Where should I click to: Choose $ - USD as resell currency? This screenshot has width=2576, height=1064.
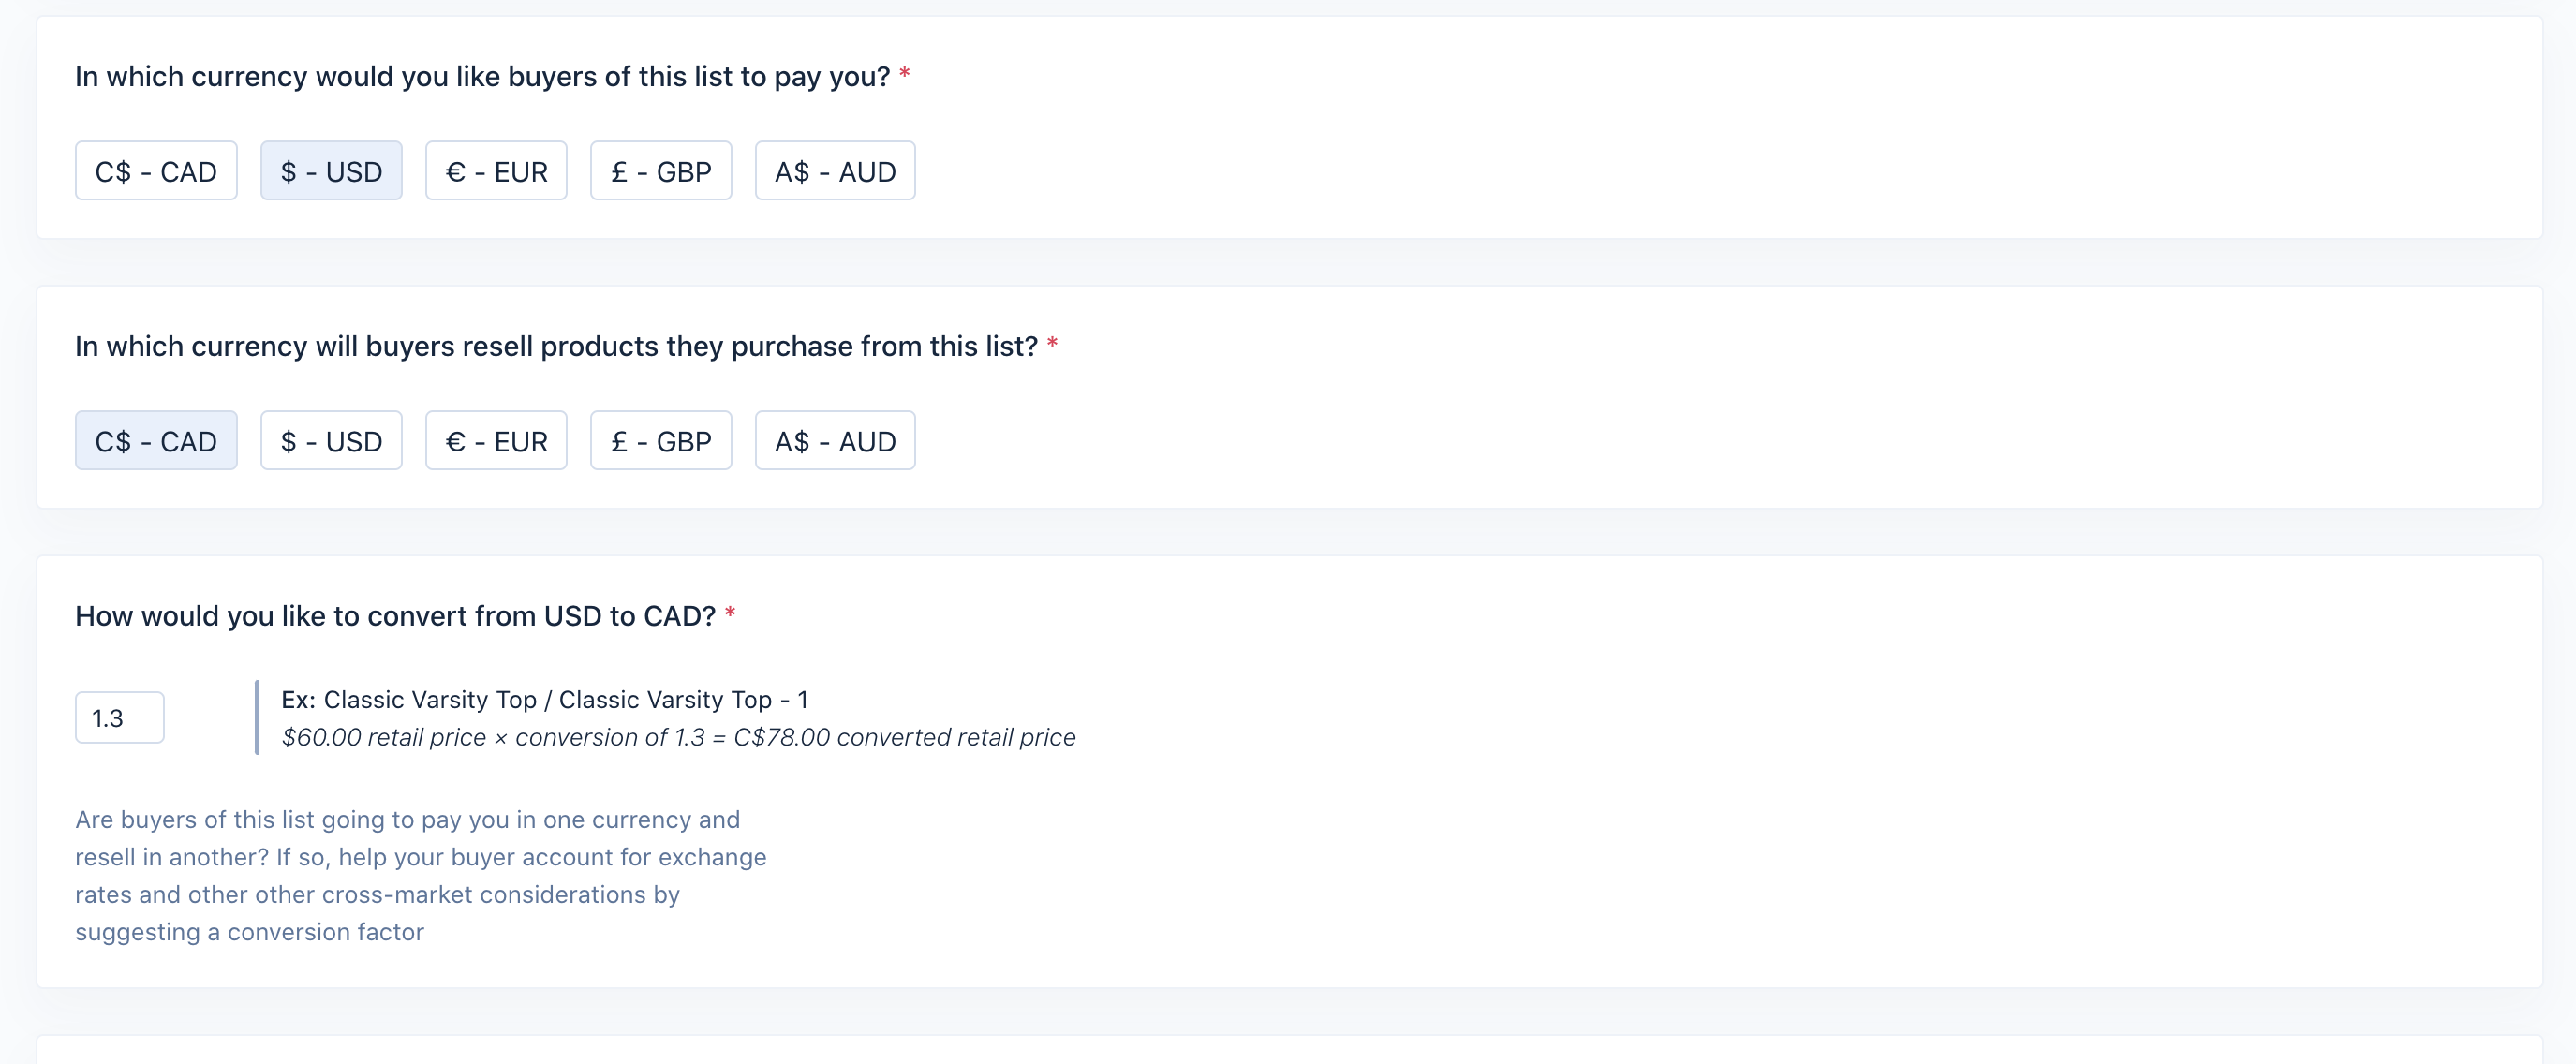pos(331,441)
